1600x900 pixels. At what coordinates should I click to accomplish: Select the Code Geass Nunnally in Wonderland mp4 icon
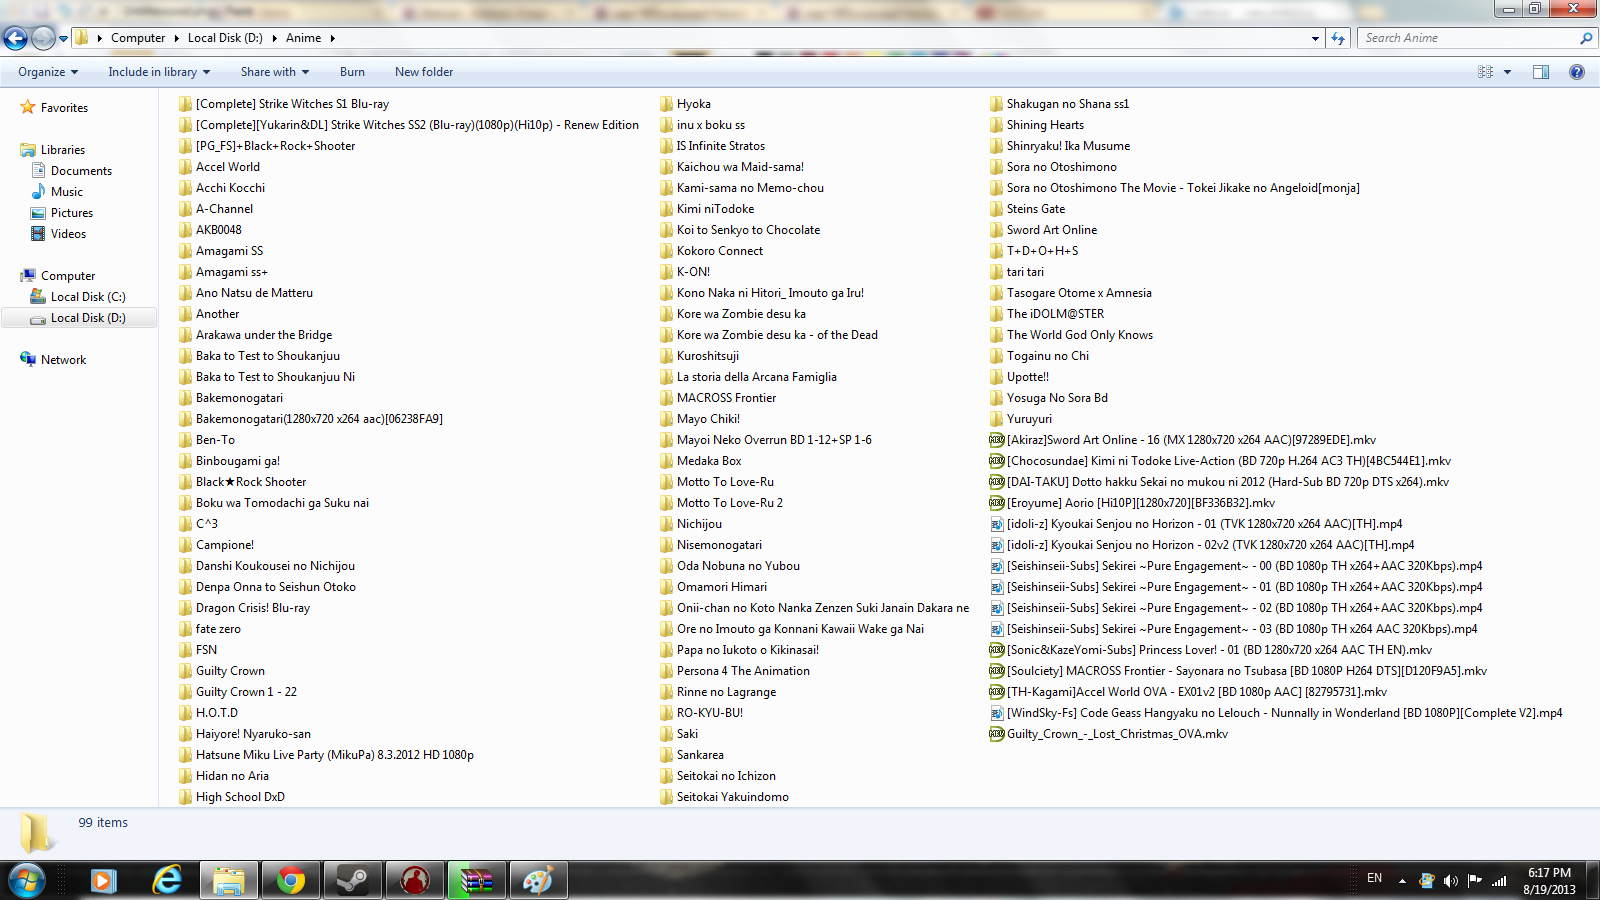tap(996, 713)
